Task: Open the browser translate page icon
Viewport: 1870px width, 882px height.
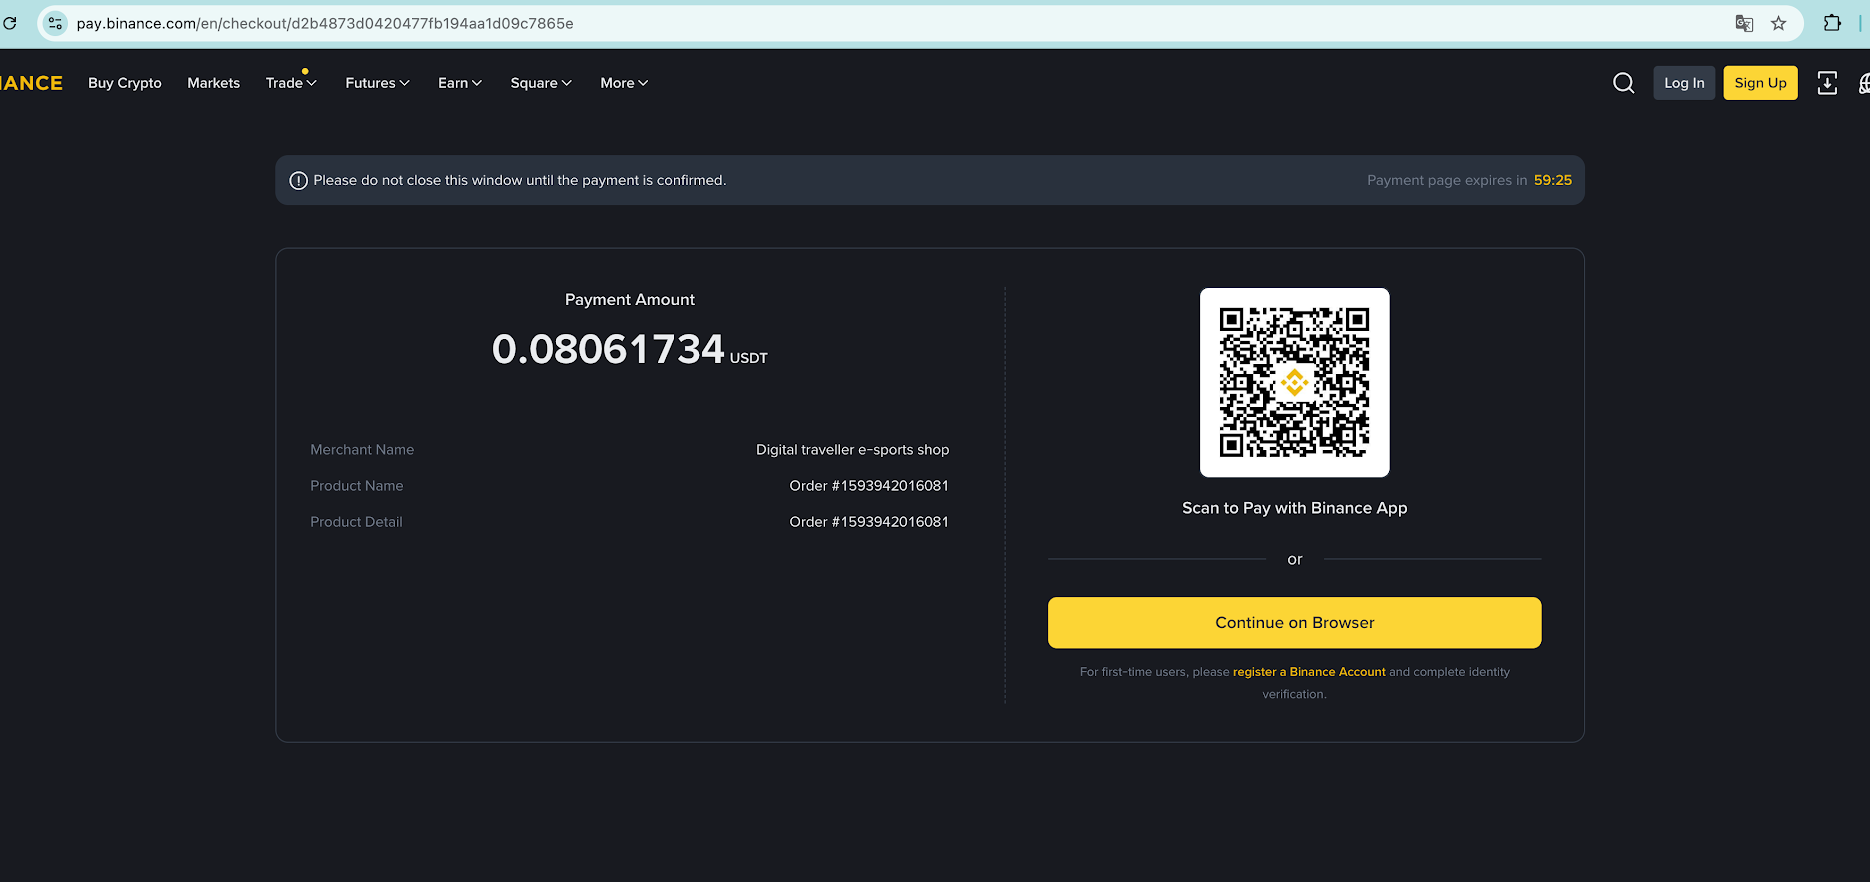Action: pos(1744,24)
